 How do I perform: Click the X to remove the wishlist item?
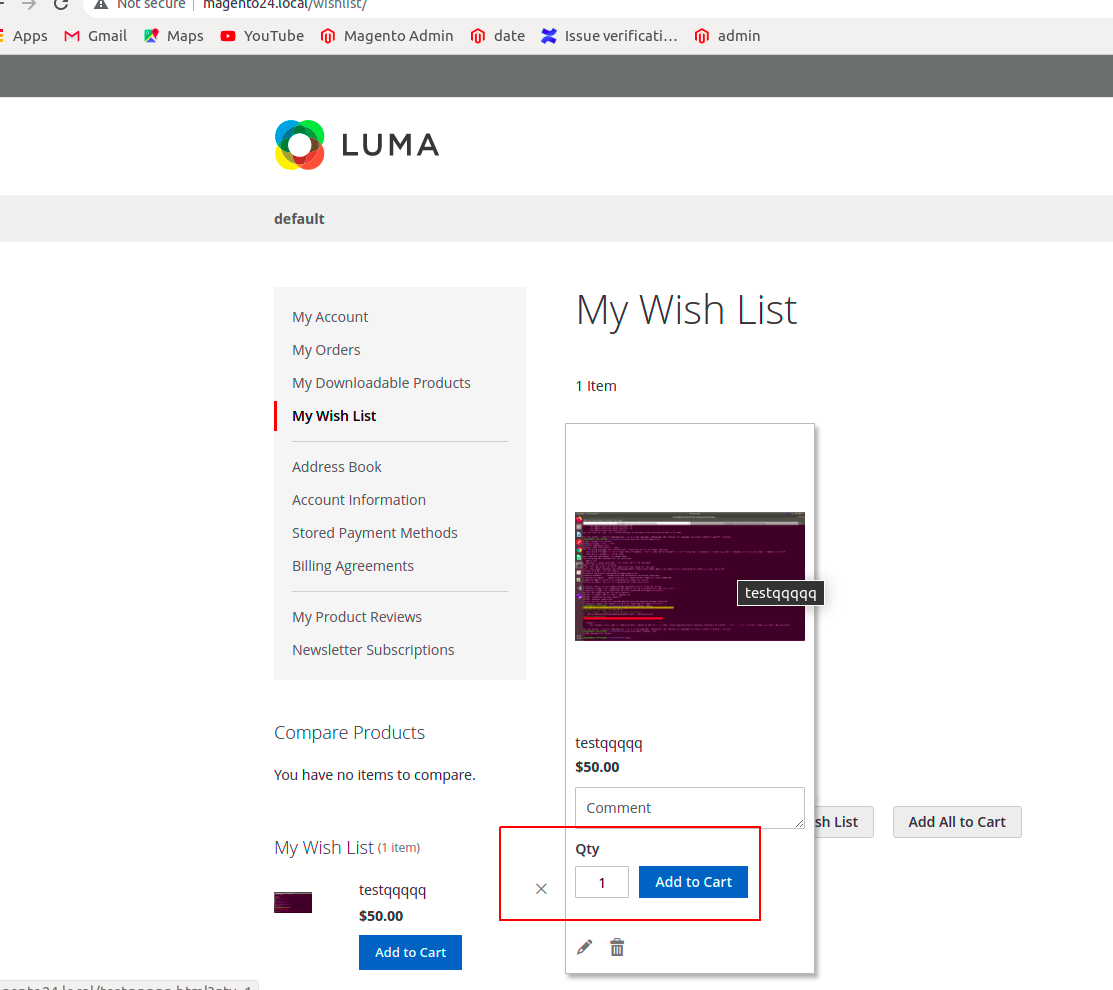click(541, 888)
